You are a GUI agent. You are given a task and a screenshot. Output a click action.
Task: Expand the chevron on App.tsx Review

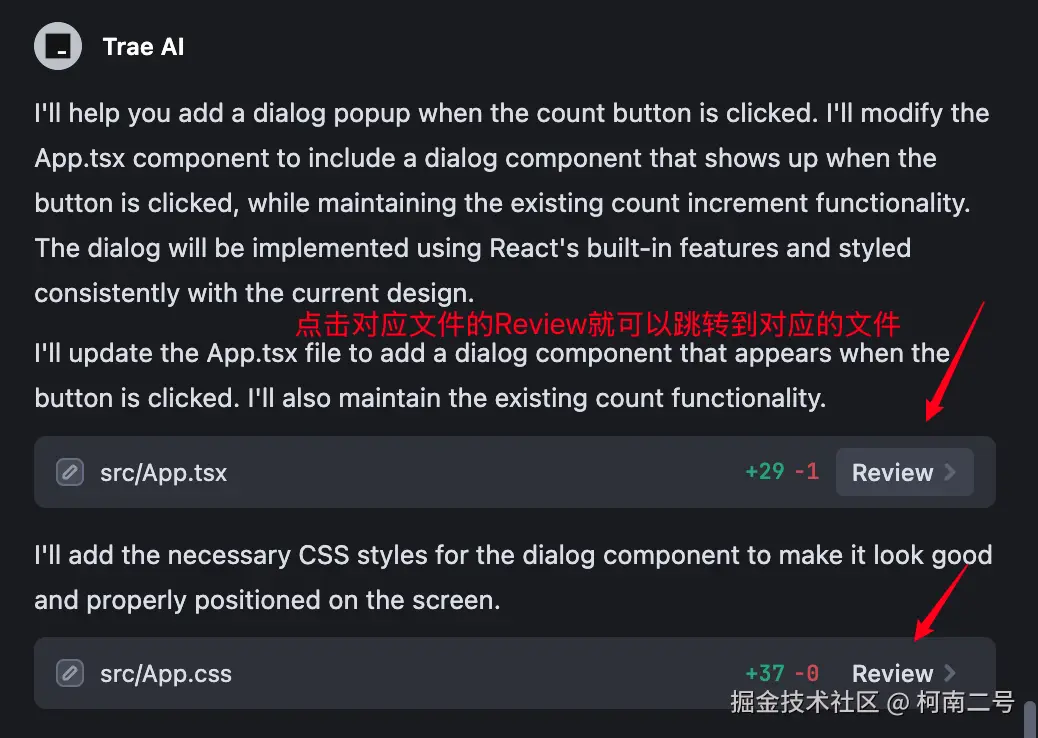point(950,472)
